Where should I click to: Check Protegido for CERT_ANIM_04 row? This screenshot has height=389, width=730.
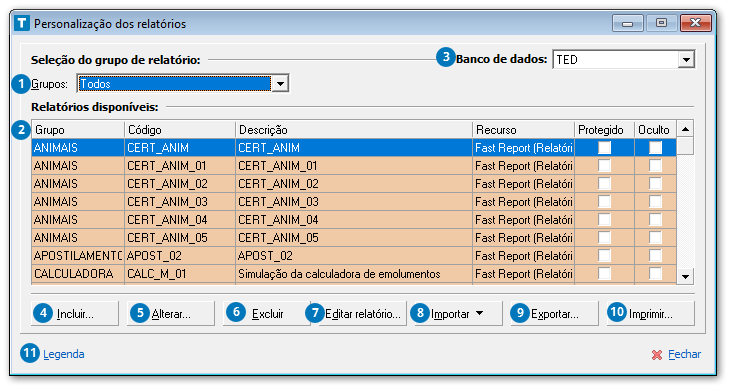coord(604,220)
